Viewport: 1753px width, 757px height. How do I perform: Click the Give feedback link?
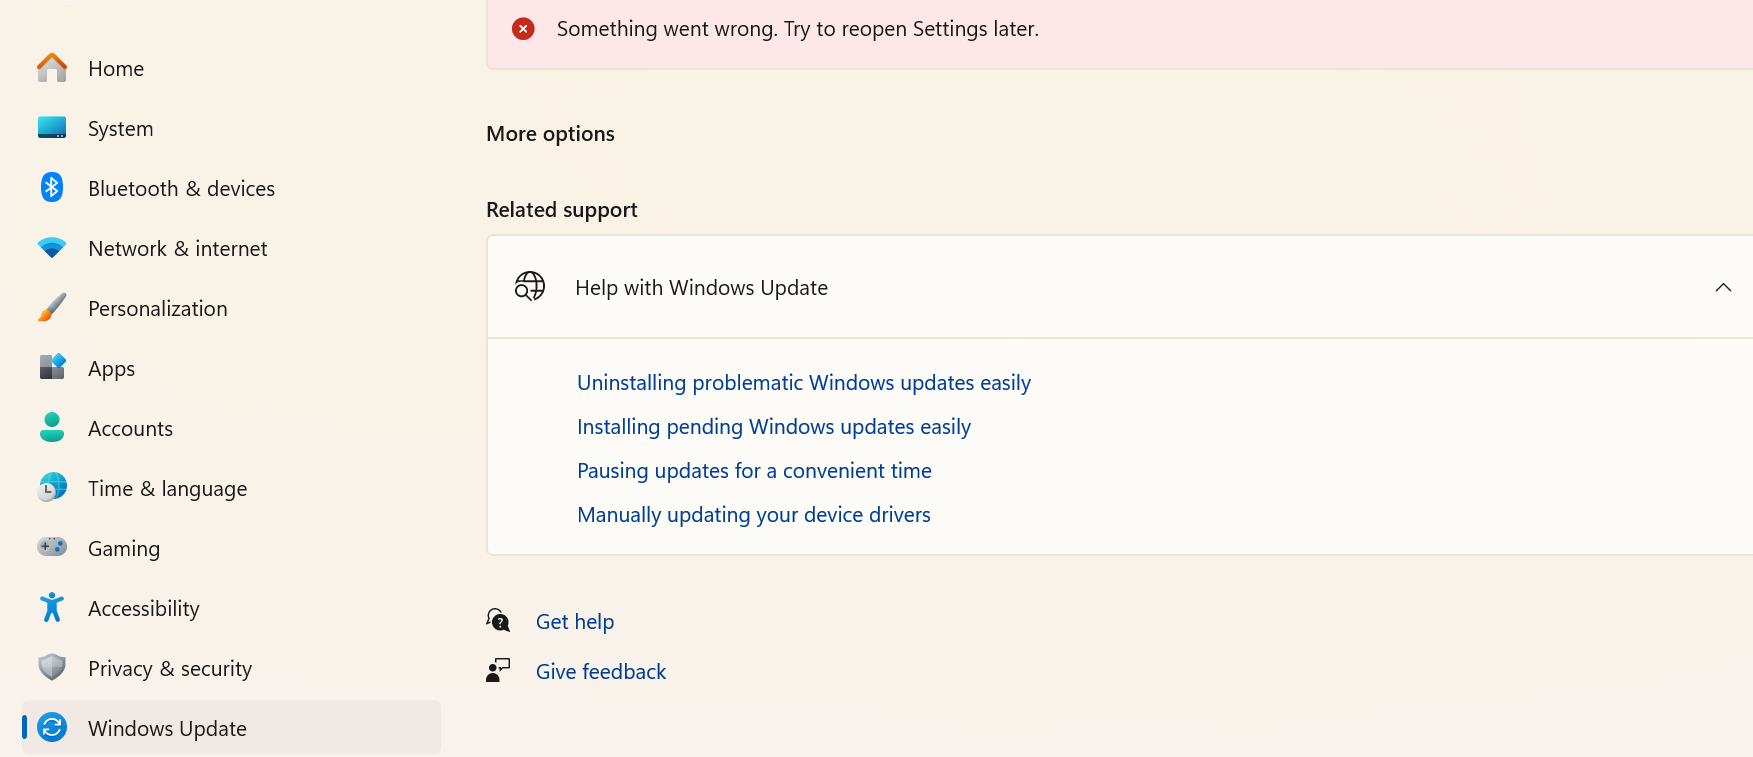(601, 672)
